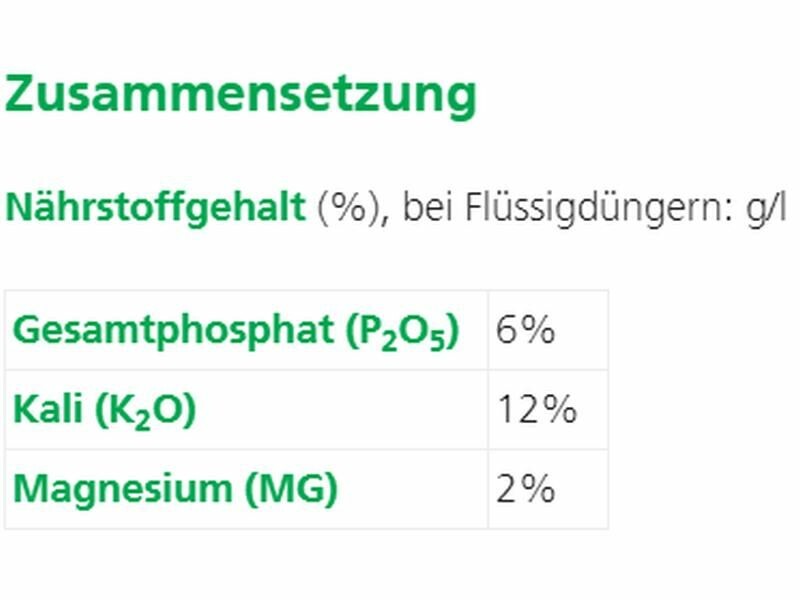Click the percent sign in 12%
Screen dimensions: 800x600
(x=559, y=410)
